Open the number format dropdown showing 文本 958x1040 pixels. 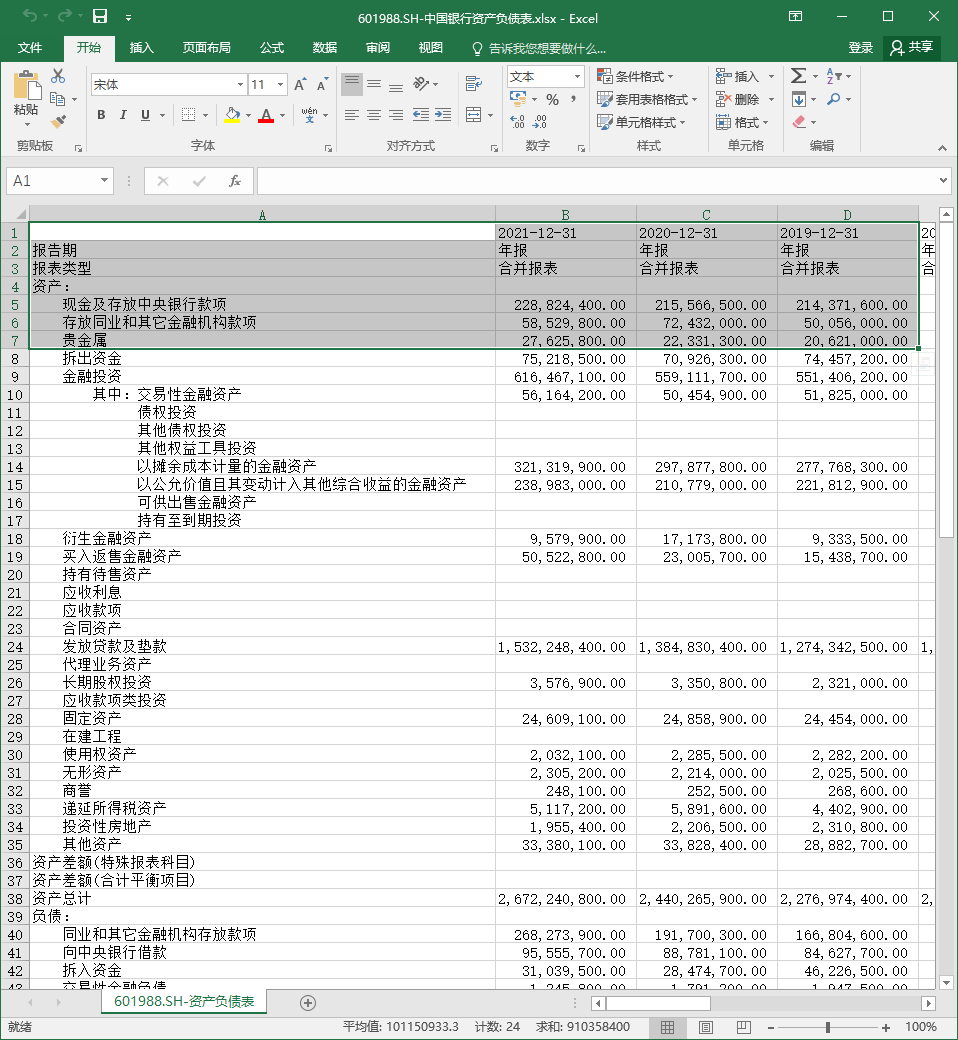click(577, 76)
